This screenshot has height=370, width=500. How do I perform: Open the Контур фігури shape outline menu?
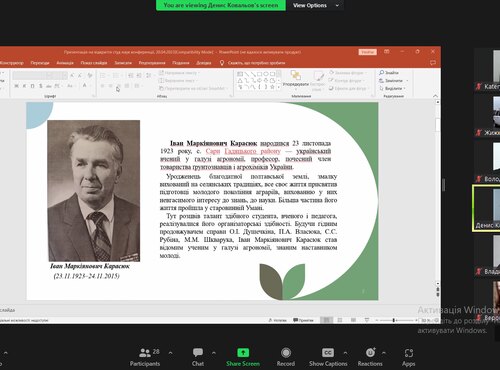pyautogui.click(x=346, y=80)
